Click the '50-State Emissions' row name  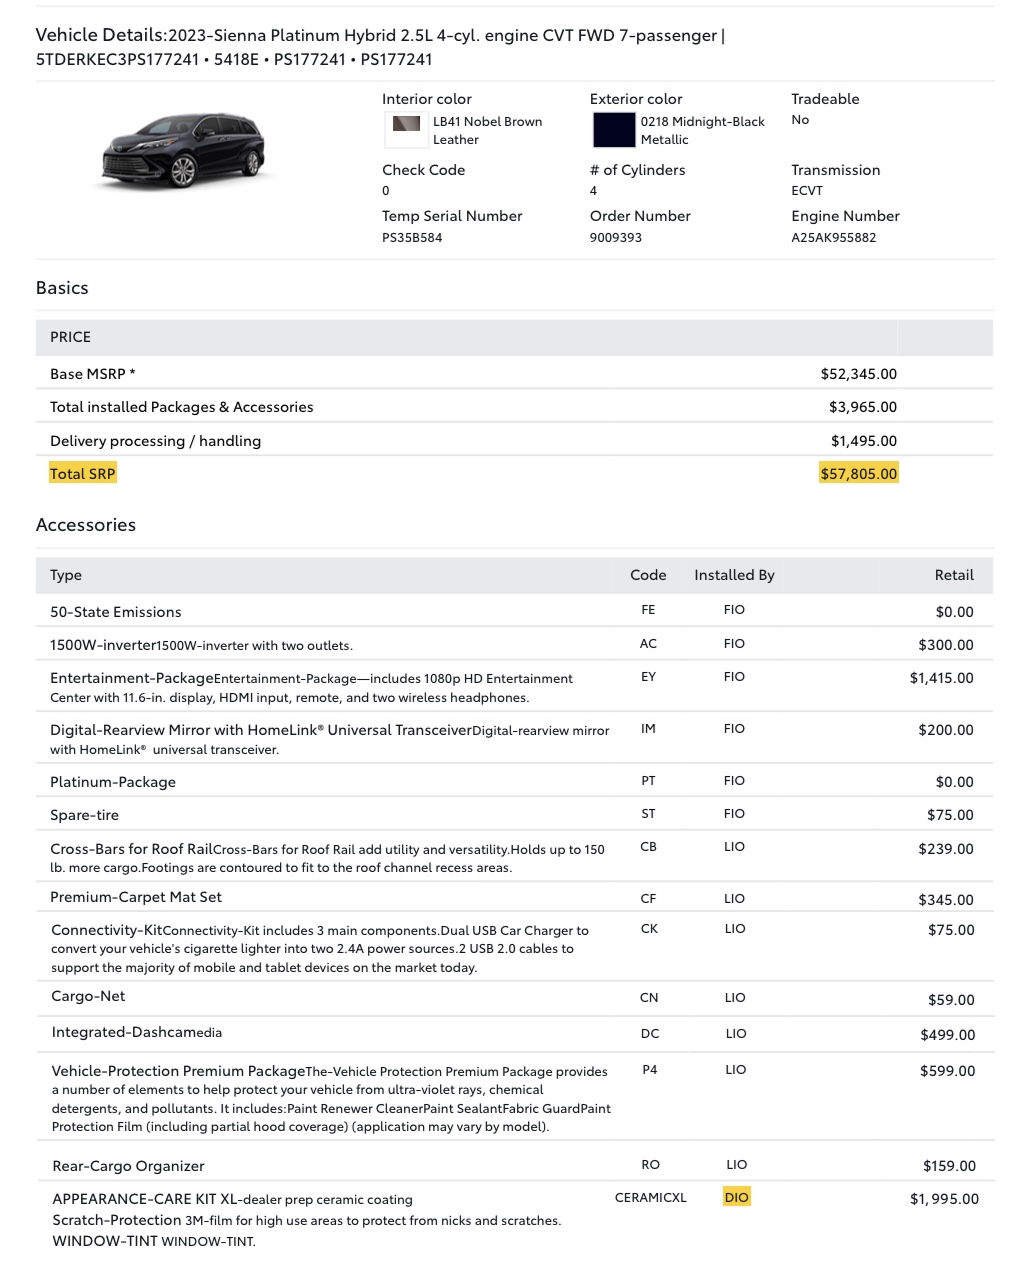point(116,612)
